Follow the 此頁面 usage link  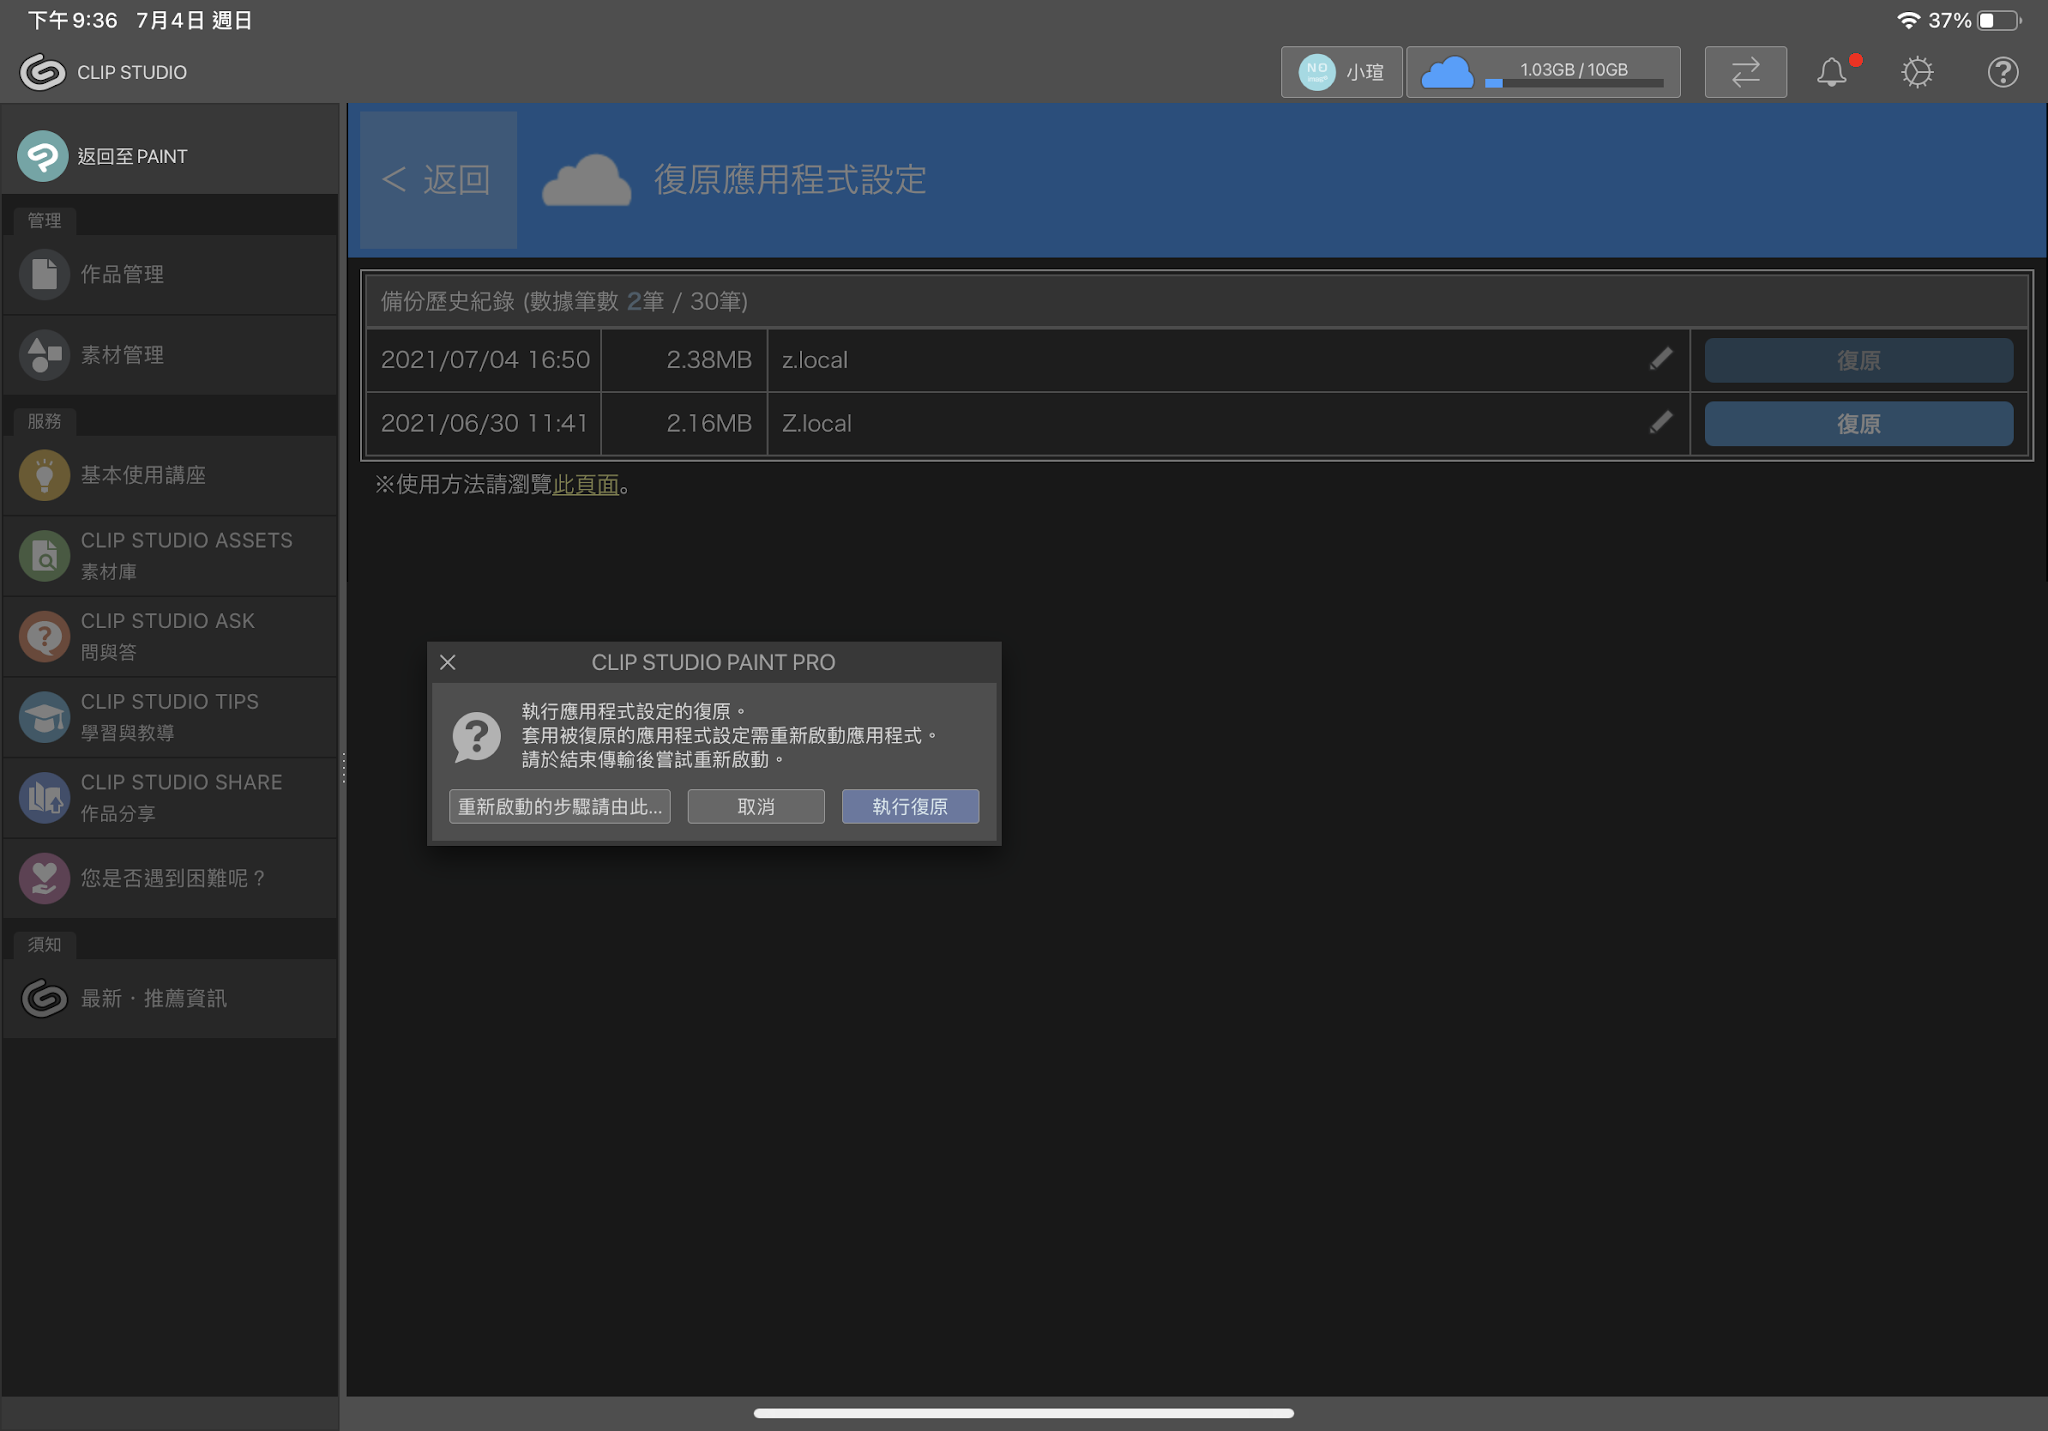point(585,485)
